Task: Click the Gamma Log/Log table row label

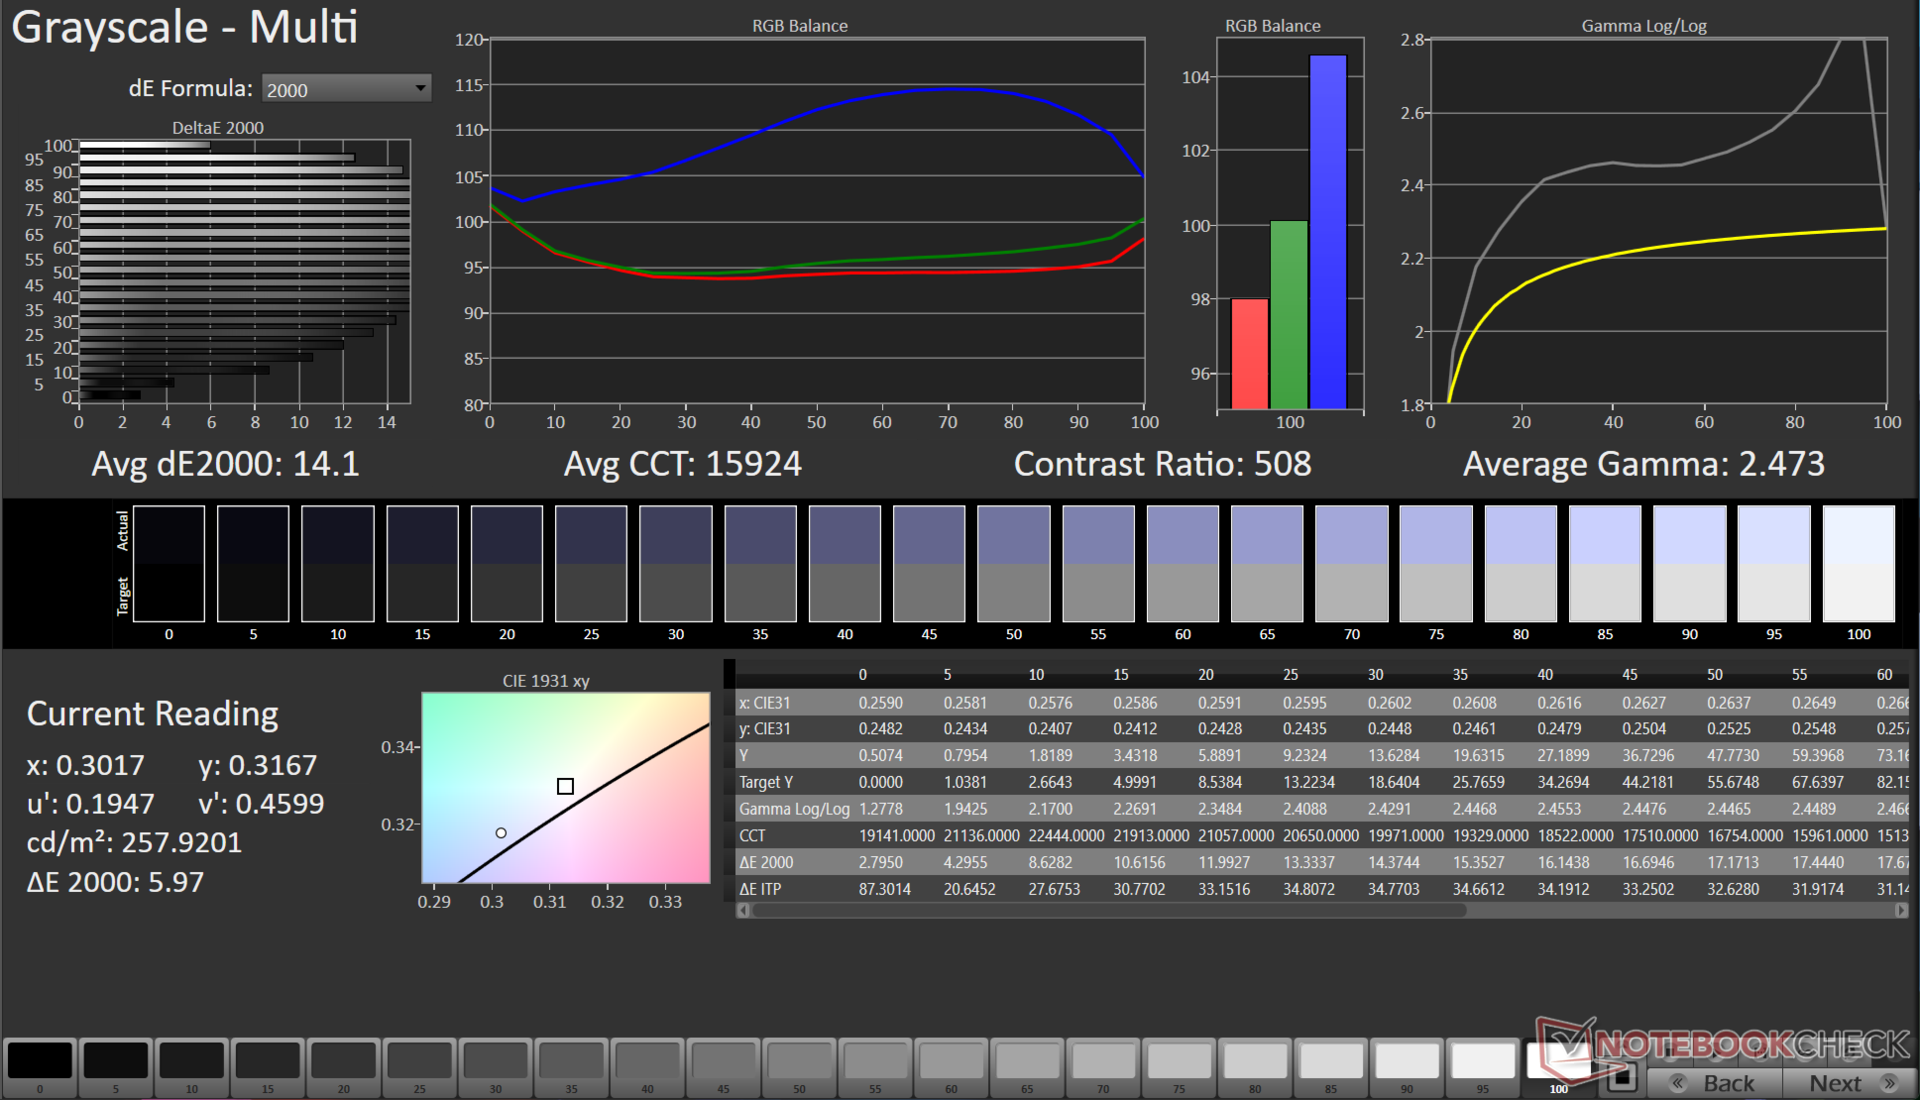Action: [x=794, y=809]
